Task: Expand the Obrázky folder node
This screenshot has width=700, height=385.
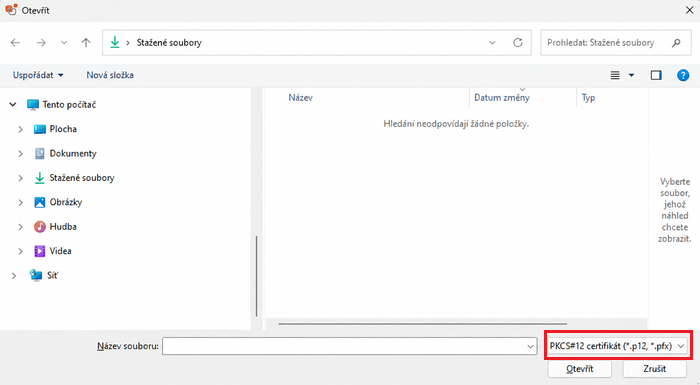Action: [20, 202]
